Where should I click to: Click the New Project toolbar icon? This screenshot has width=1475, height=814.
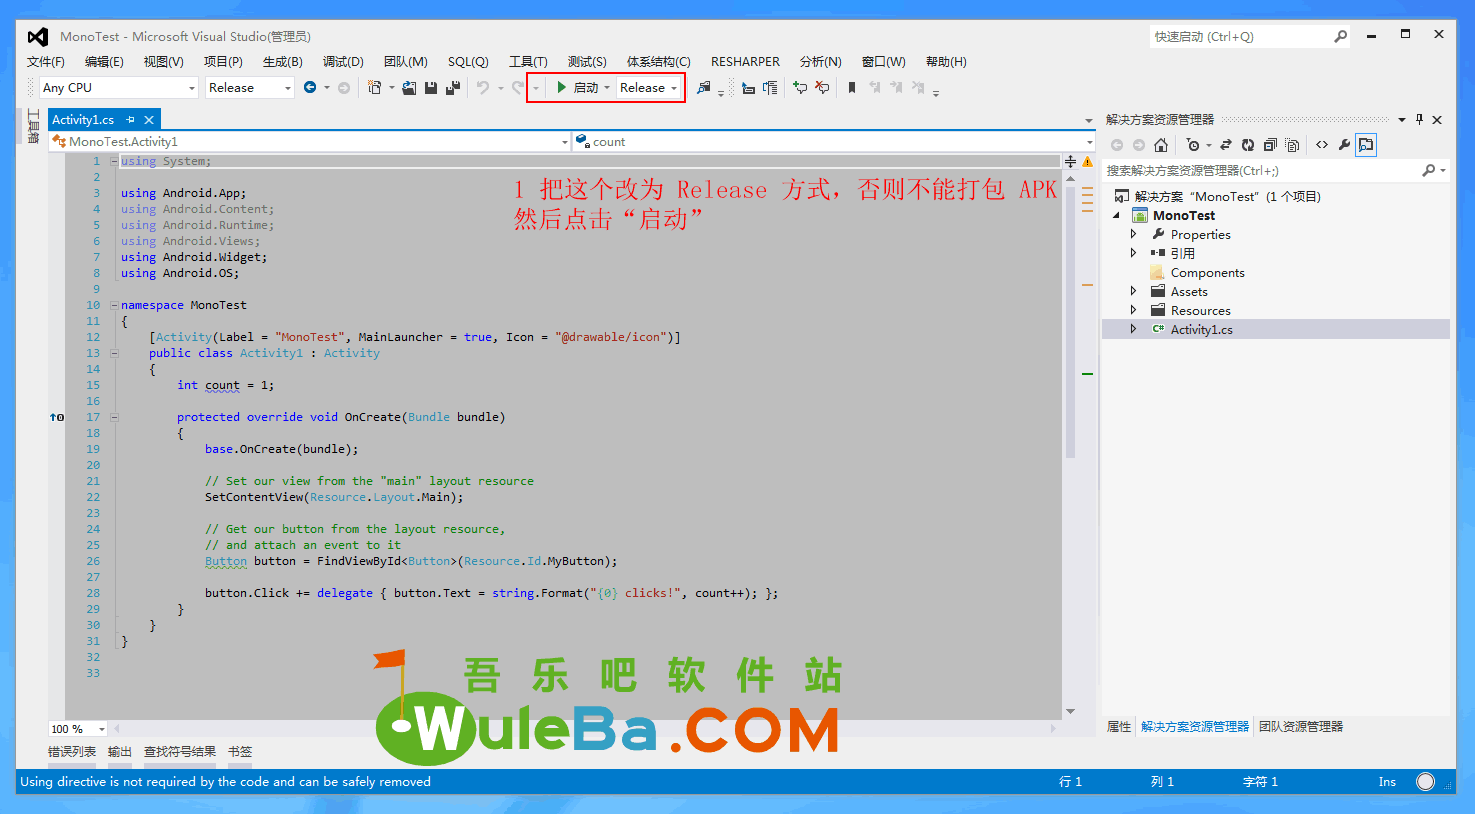[375, 88]
